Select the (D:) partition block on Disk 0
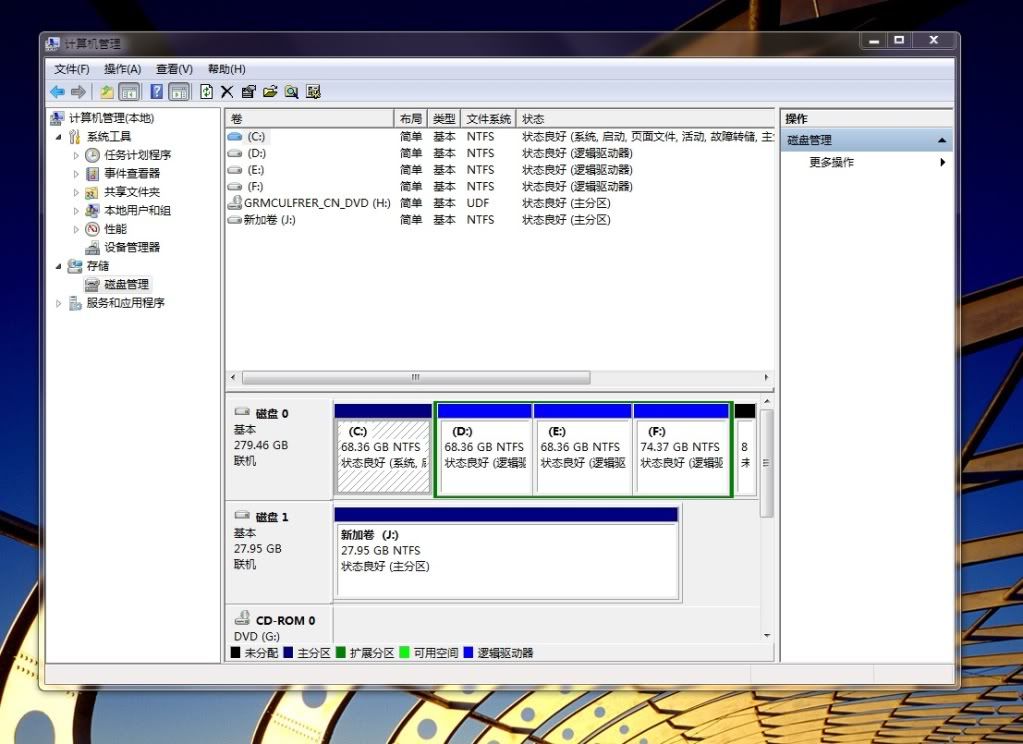Screen dimensions: 1023x744 click(x=484, y=455)
